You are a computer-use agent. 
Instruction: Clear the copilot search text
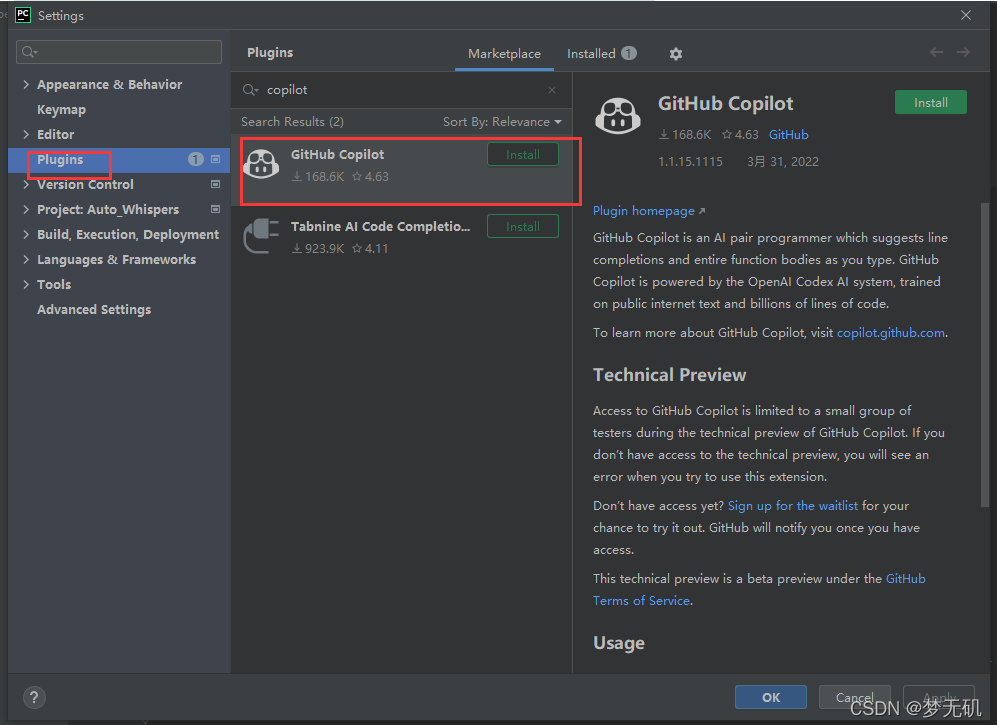[x=552, y=90]
